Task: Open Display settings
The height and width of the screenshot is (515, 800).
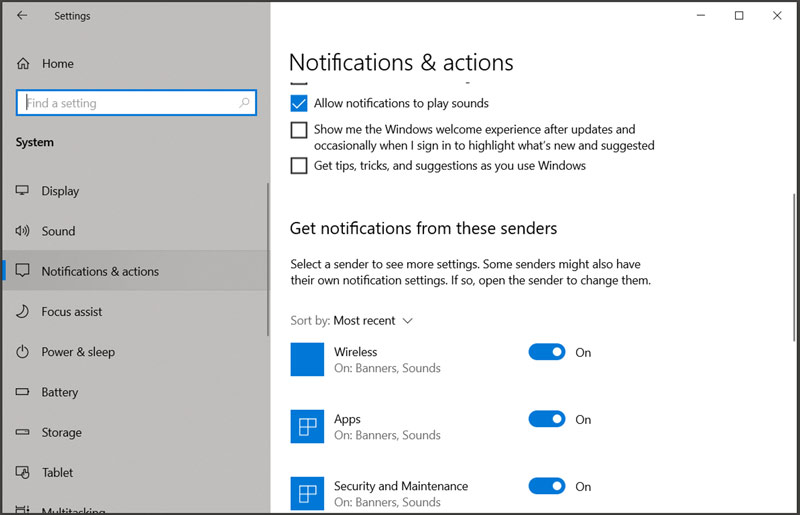Action: click(60, 191)
